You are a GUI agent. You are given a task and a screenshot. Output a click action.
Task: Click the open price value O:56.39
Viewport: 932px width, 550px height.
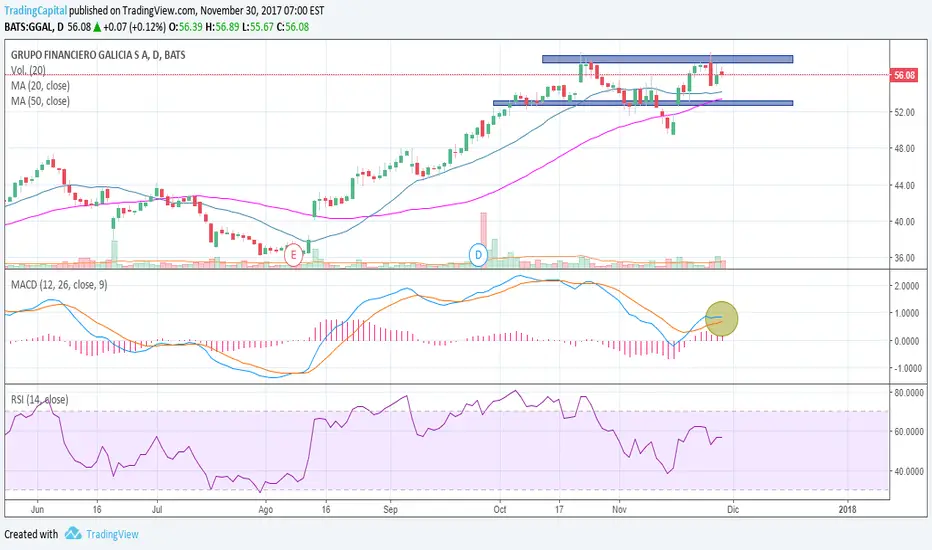[185, 27]
